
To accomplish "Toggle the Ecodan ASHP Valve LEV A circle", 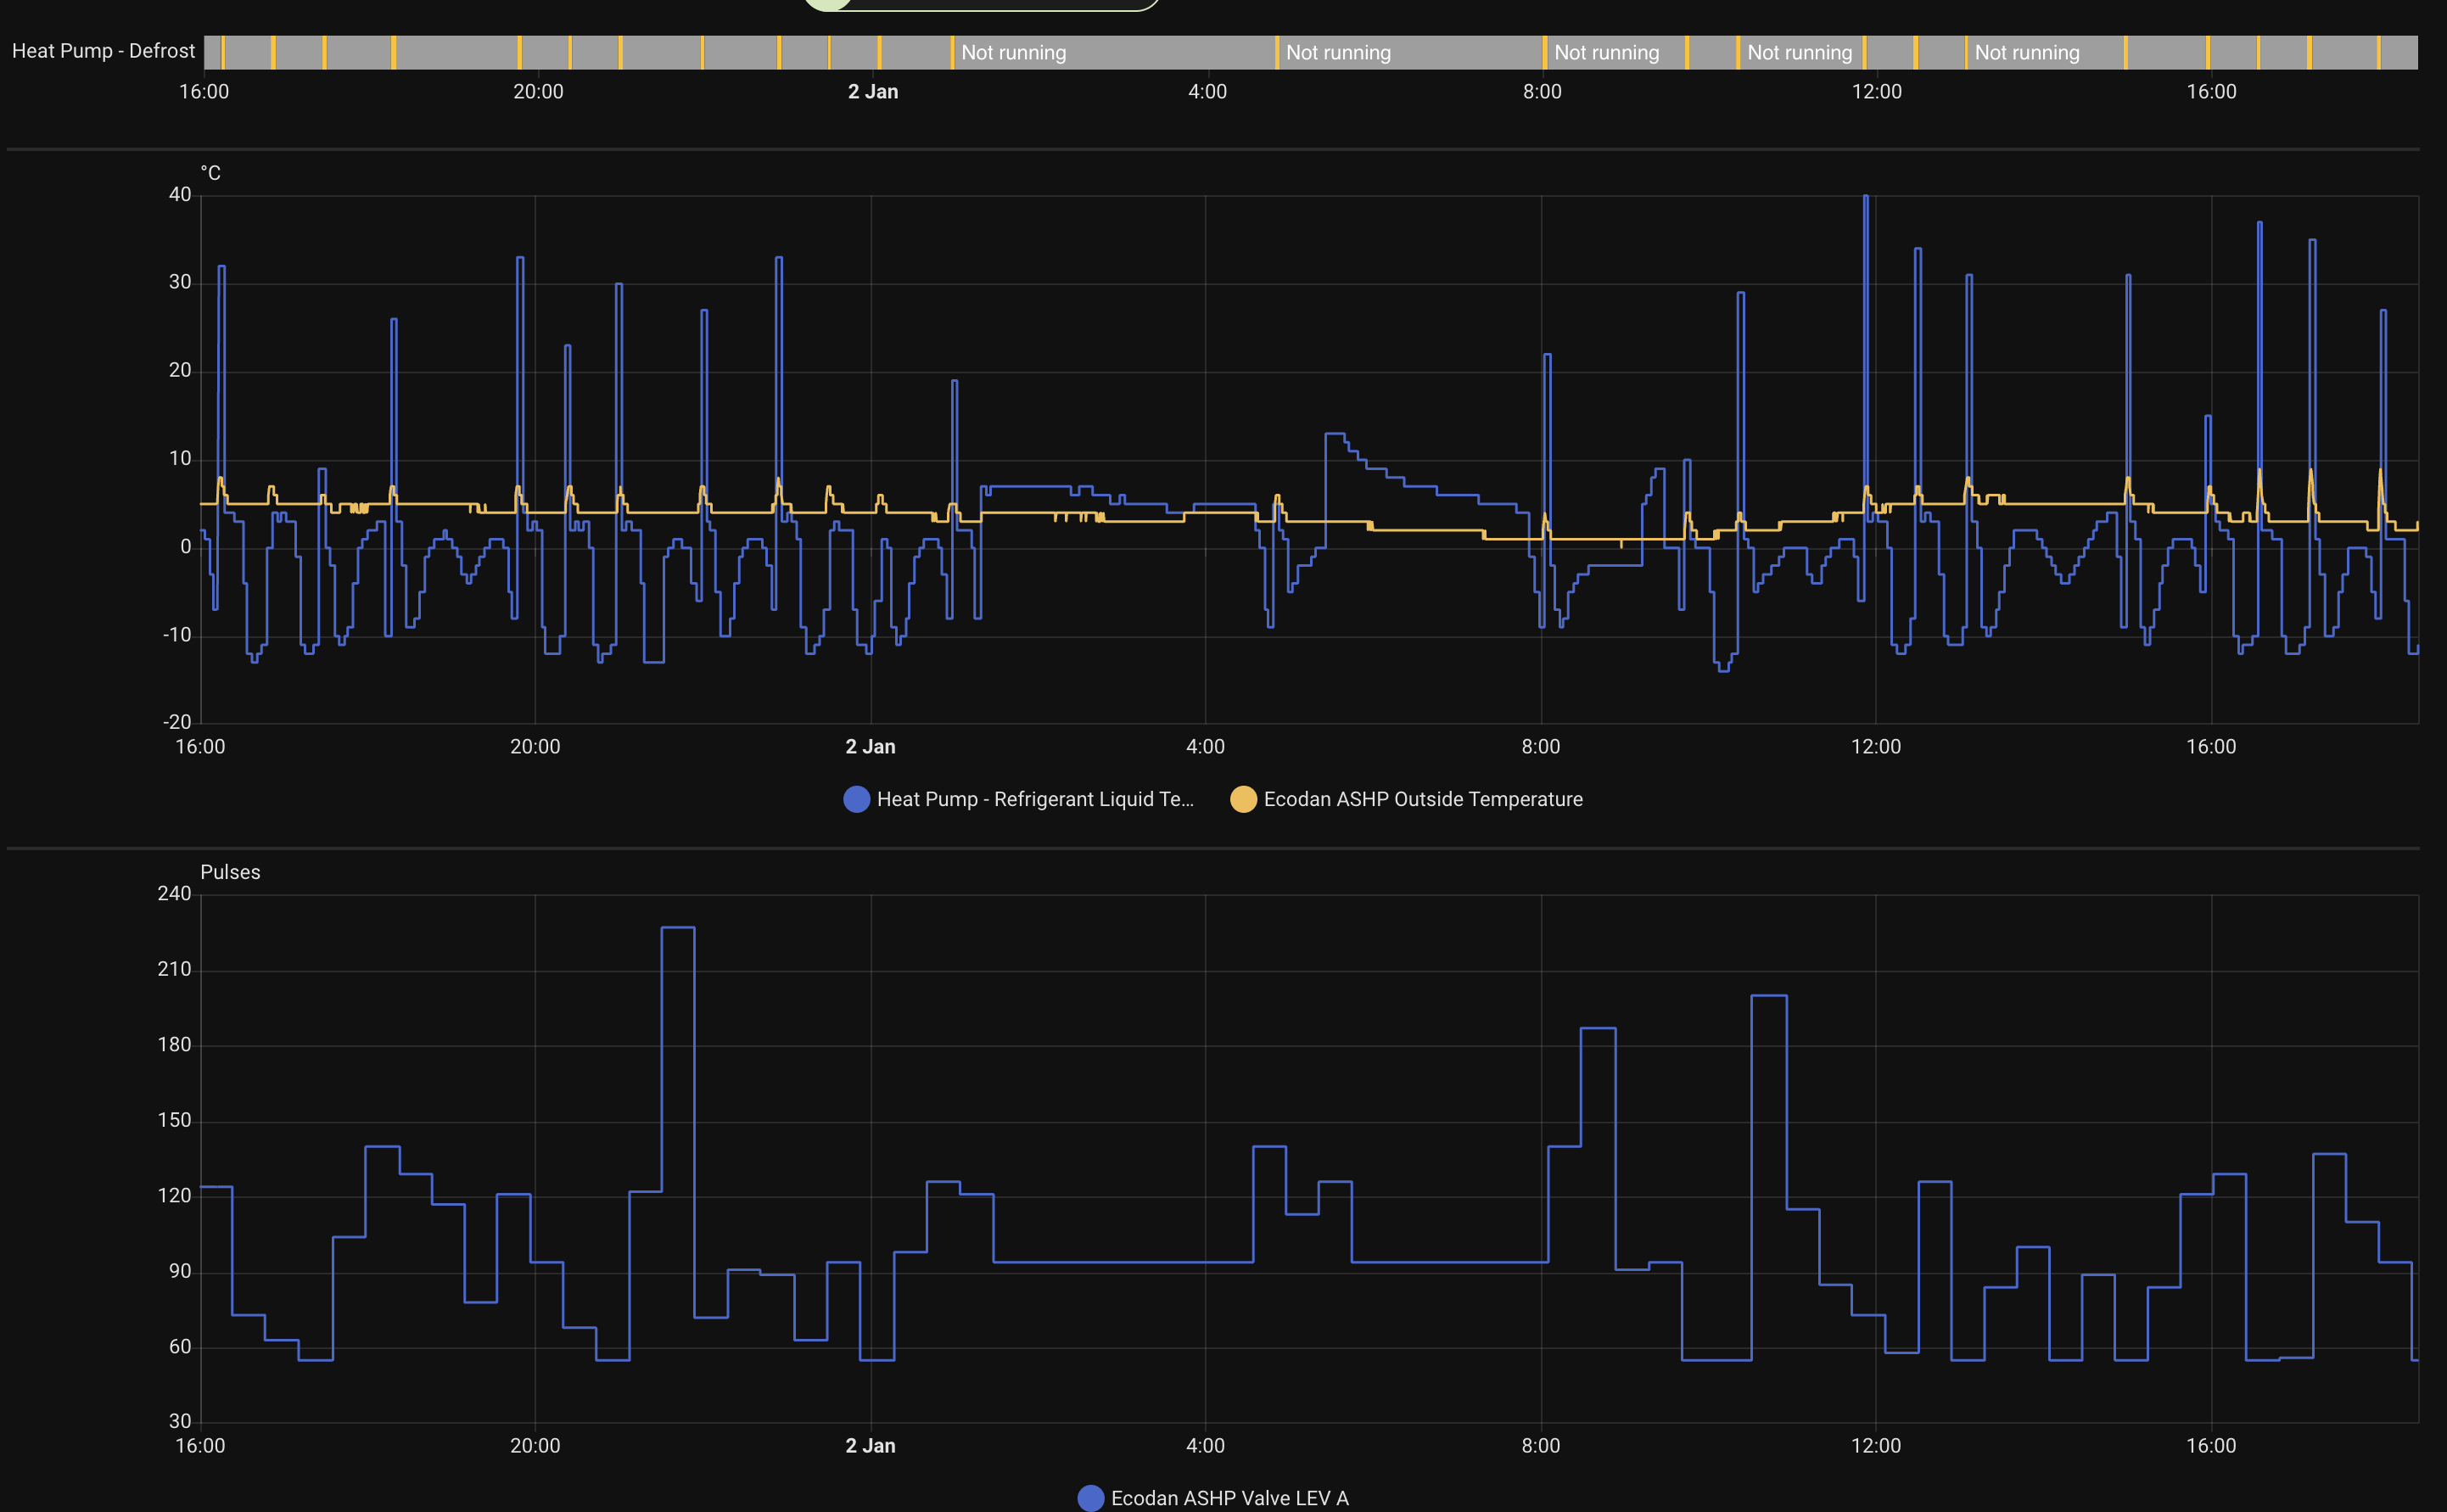I will [1090, 1497].
